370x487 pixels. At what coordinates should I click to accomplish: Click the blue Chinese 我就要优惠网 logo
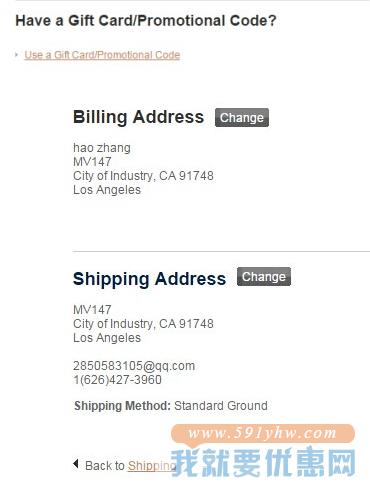tap(263, 462)
